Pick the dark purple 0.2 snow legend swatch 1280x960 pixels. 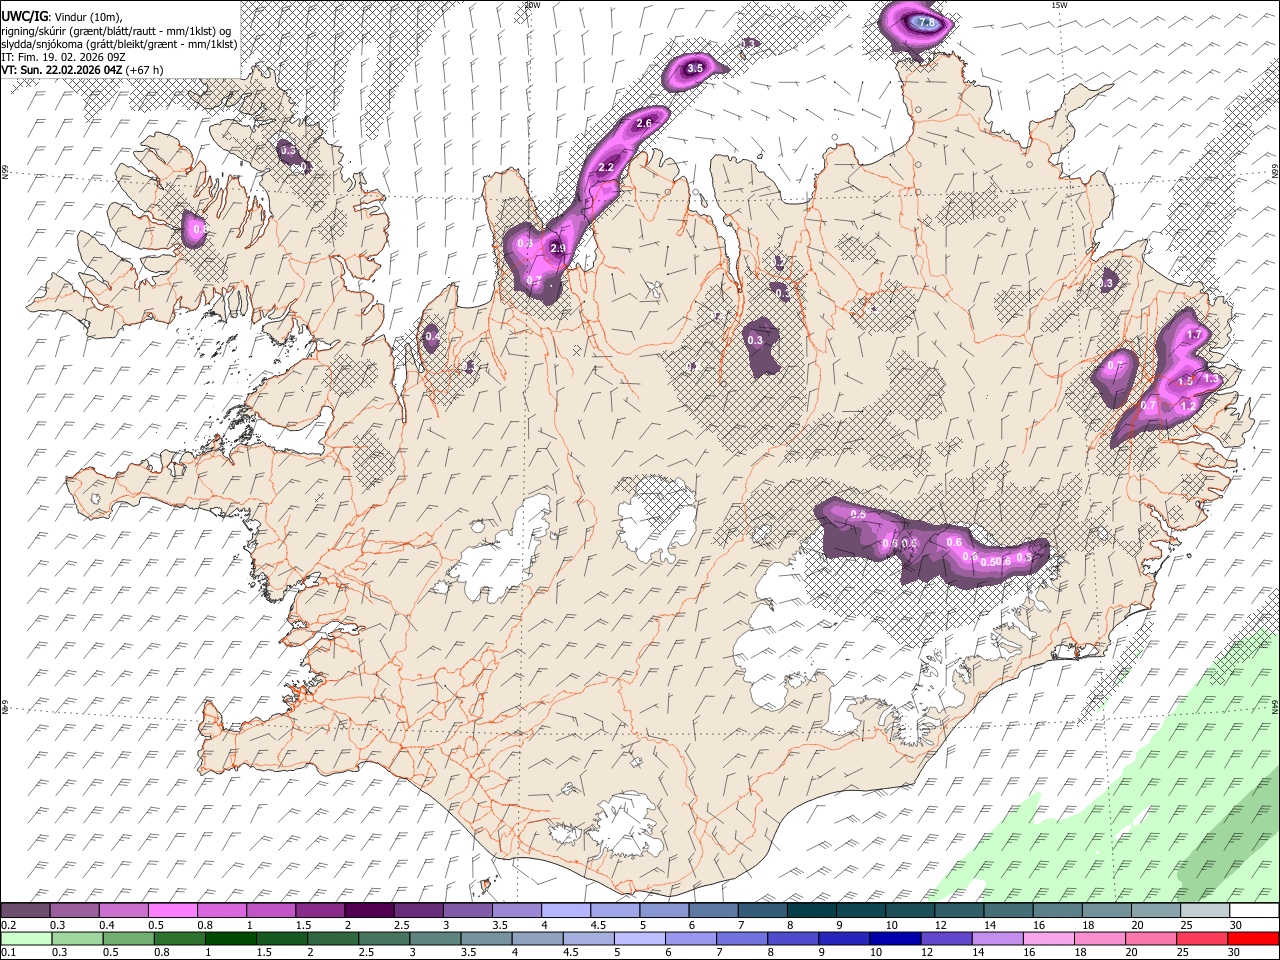click(26, 910)
